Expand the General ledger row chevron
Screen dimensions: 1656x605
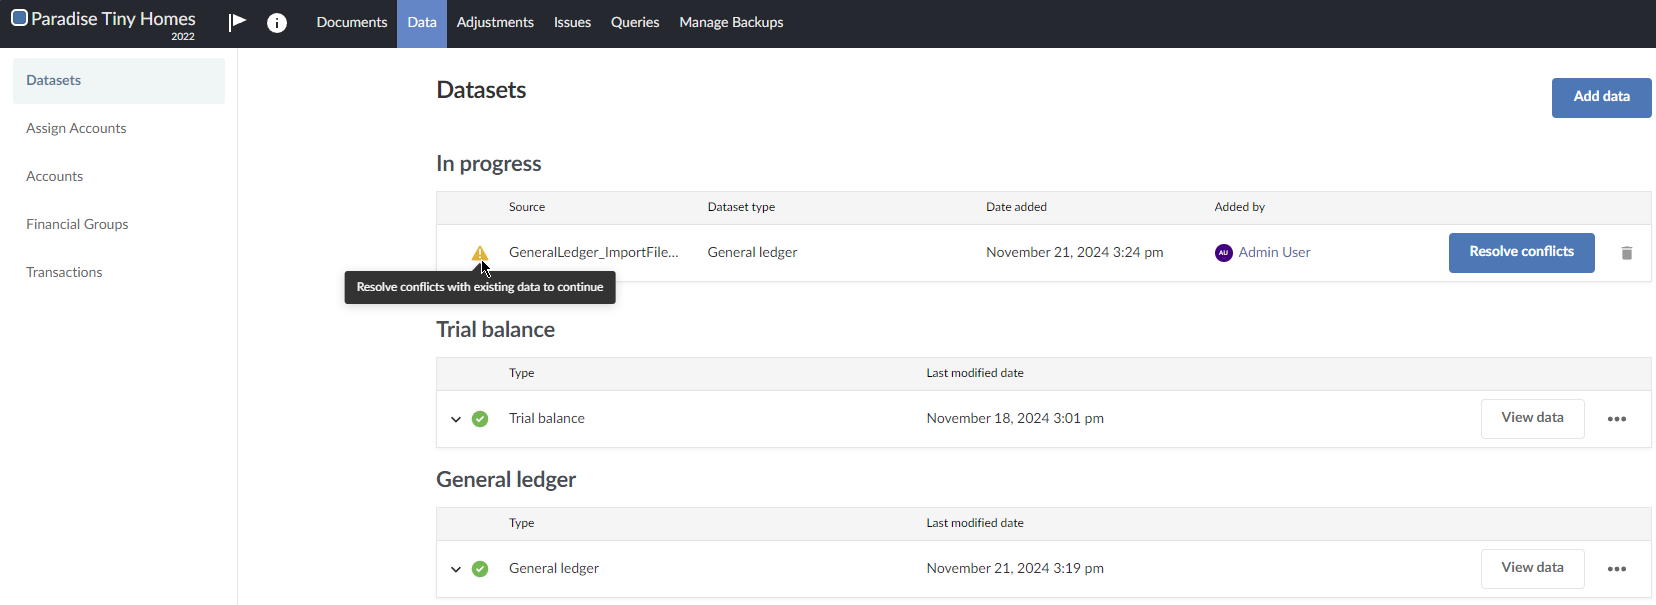[456, 569]
